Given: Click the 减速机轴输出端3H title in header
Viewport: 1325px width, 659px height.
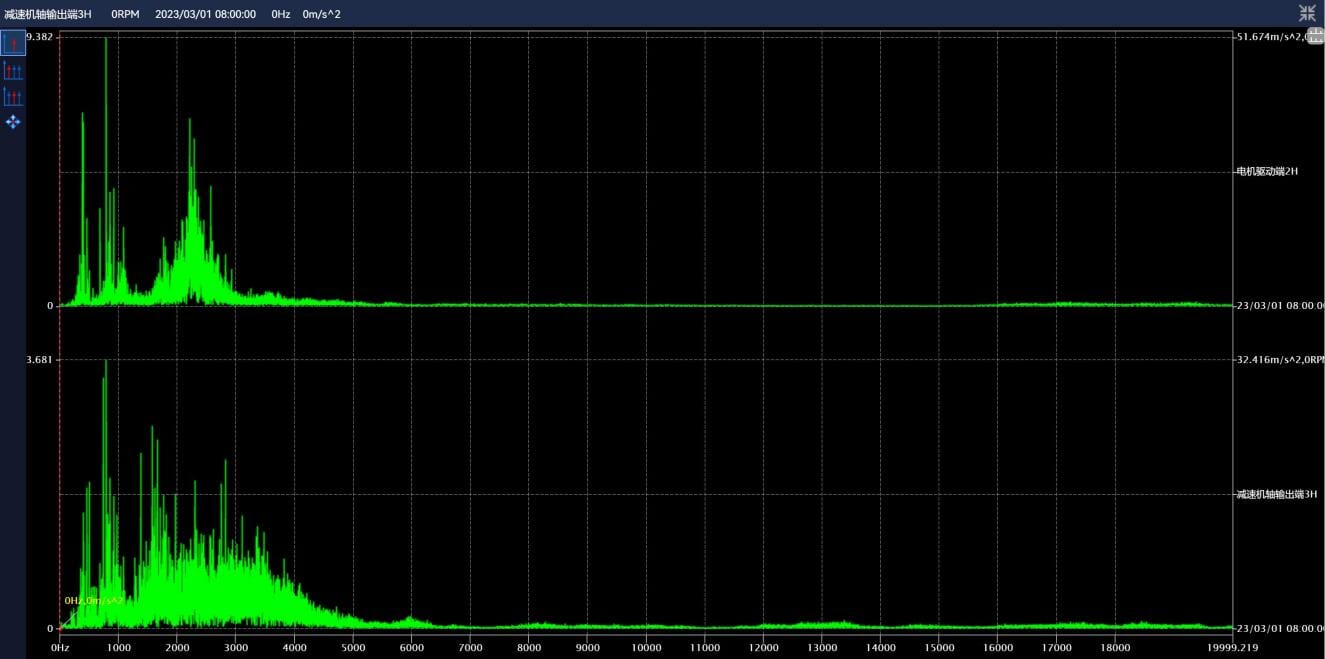Looking at the screenshot, I should point(48,15).
